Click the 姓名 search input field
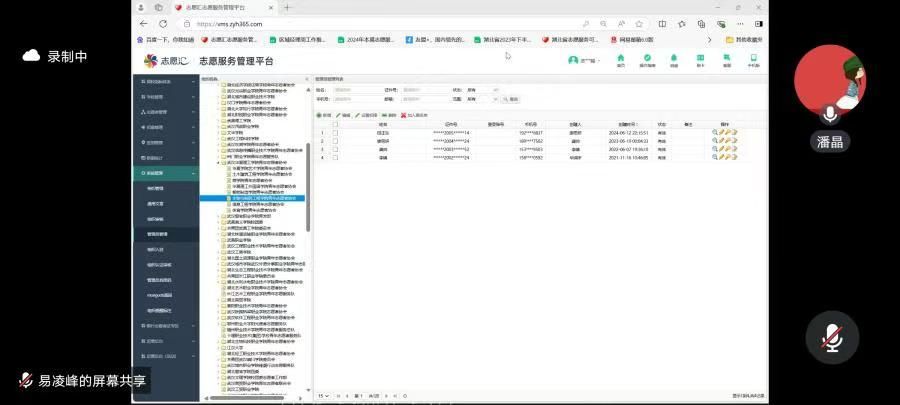Viewport: 900px width, 405px height. (354, 89)
